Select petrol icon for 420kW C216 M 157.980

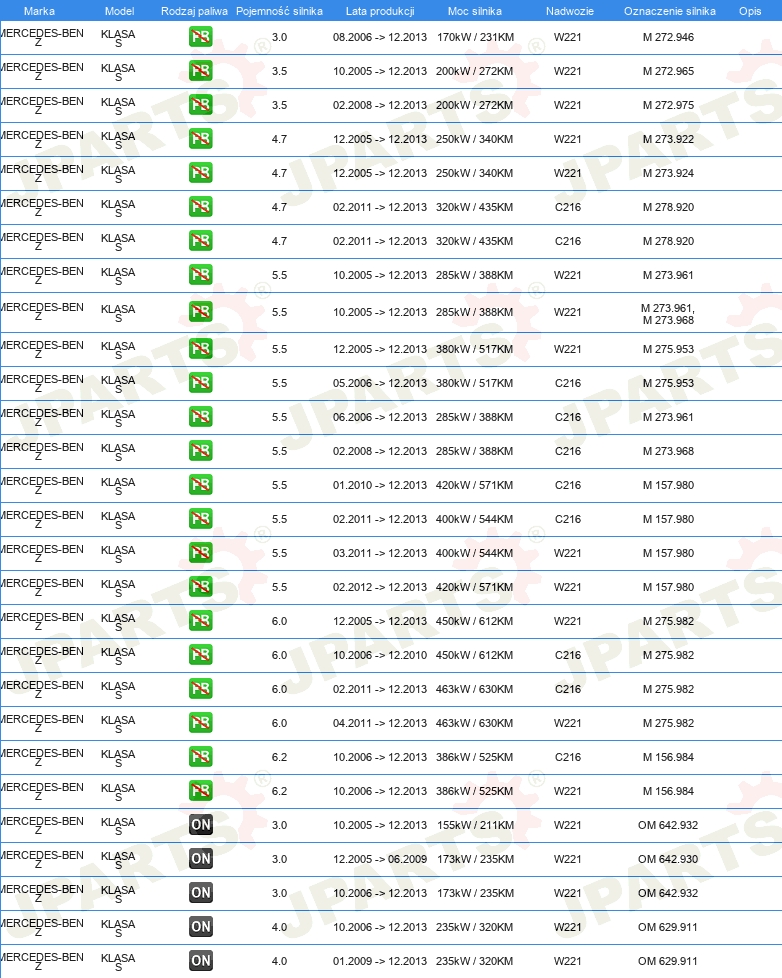[201, 485]
